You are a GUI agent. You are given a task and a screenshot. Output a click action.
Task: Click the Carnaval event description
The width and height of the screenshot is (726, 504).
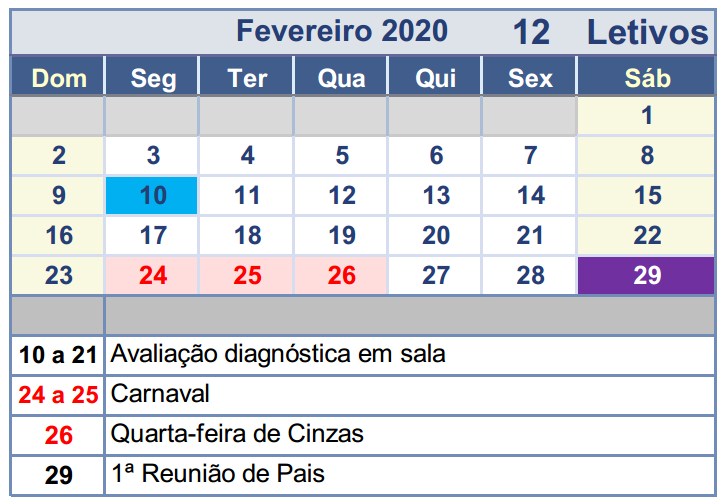[155, 393]
